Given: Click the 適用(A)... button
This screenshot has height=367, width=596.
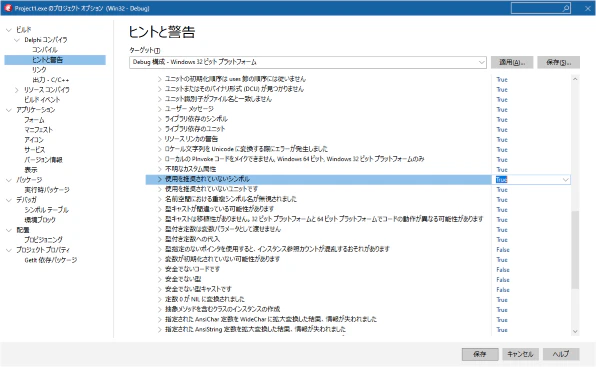Looking at the screenshot, I should tap(512, 62).
